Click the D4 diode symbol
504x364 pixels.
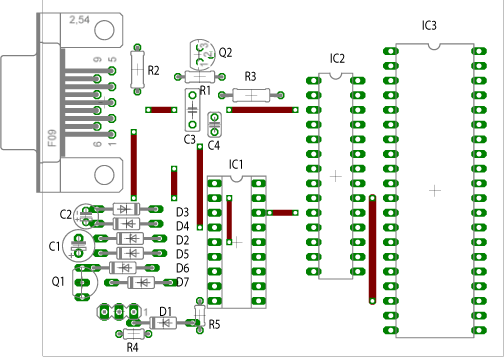click(x=127, y=223)
